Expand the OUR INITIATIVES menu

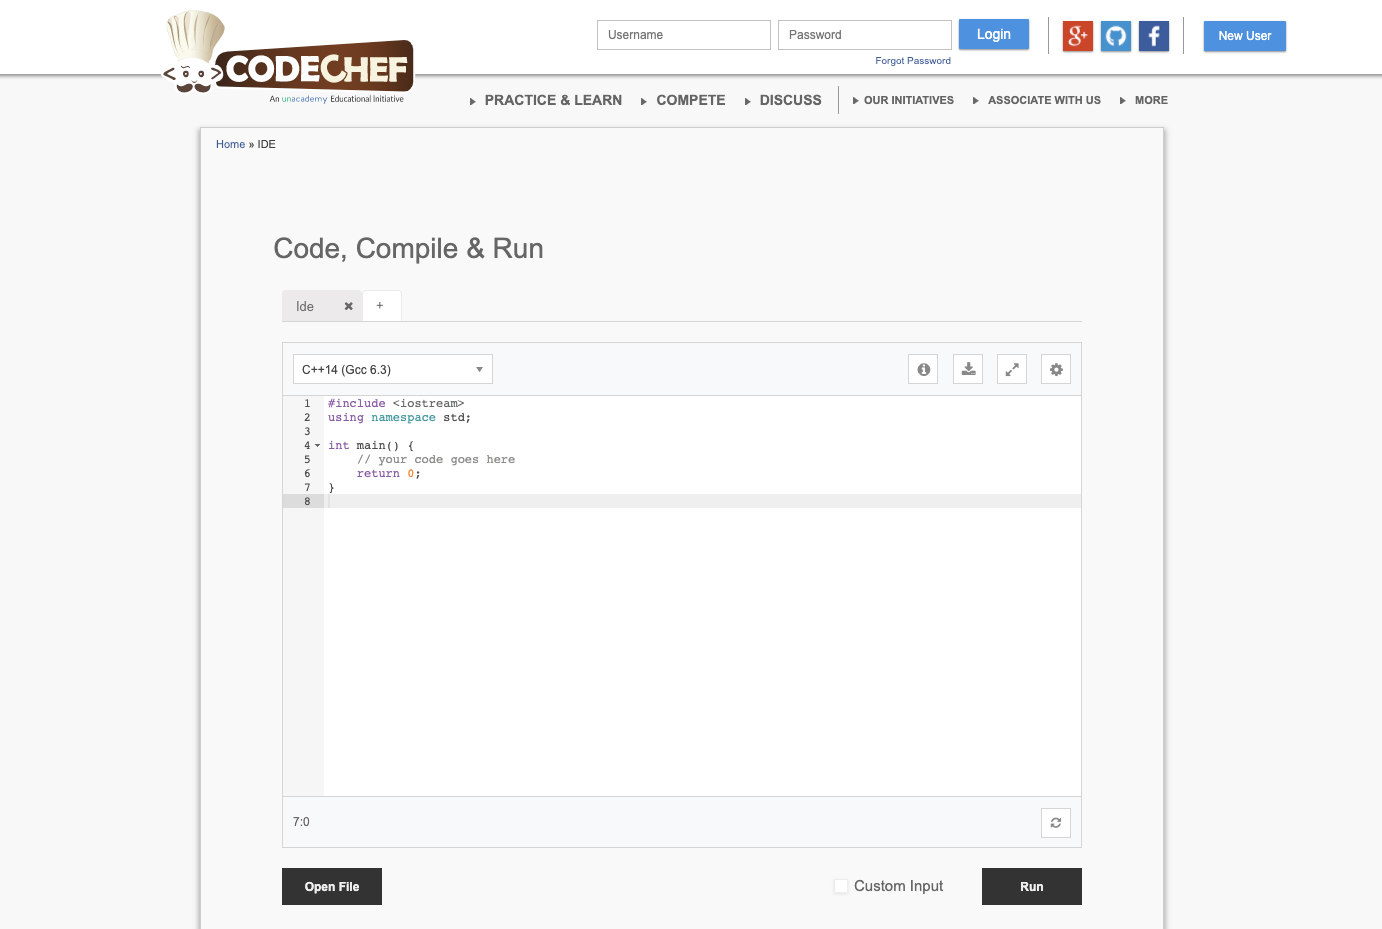(910, 100)
